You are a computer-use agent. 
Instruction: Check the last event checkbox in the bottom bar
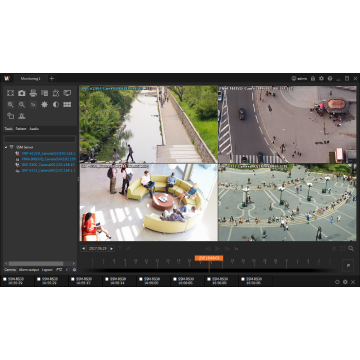(x=243, y=279)
